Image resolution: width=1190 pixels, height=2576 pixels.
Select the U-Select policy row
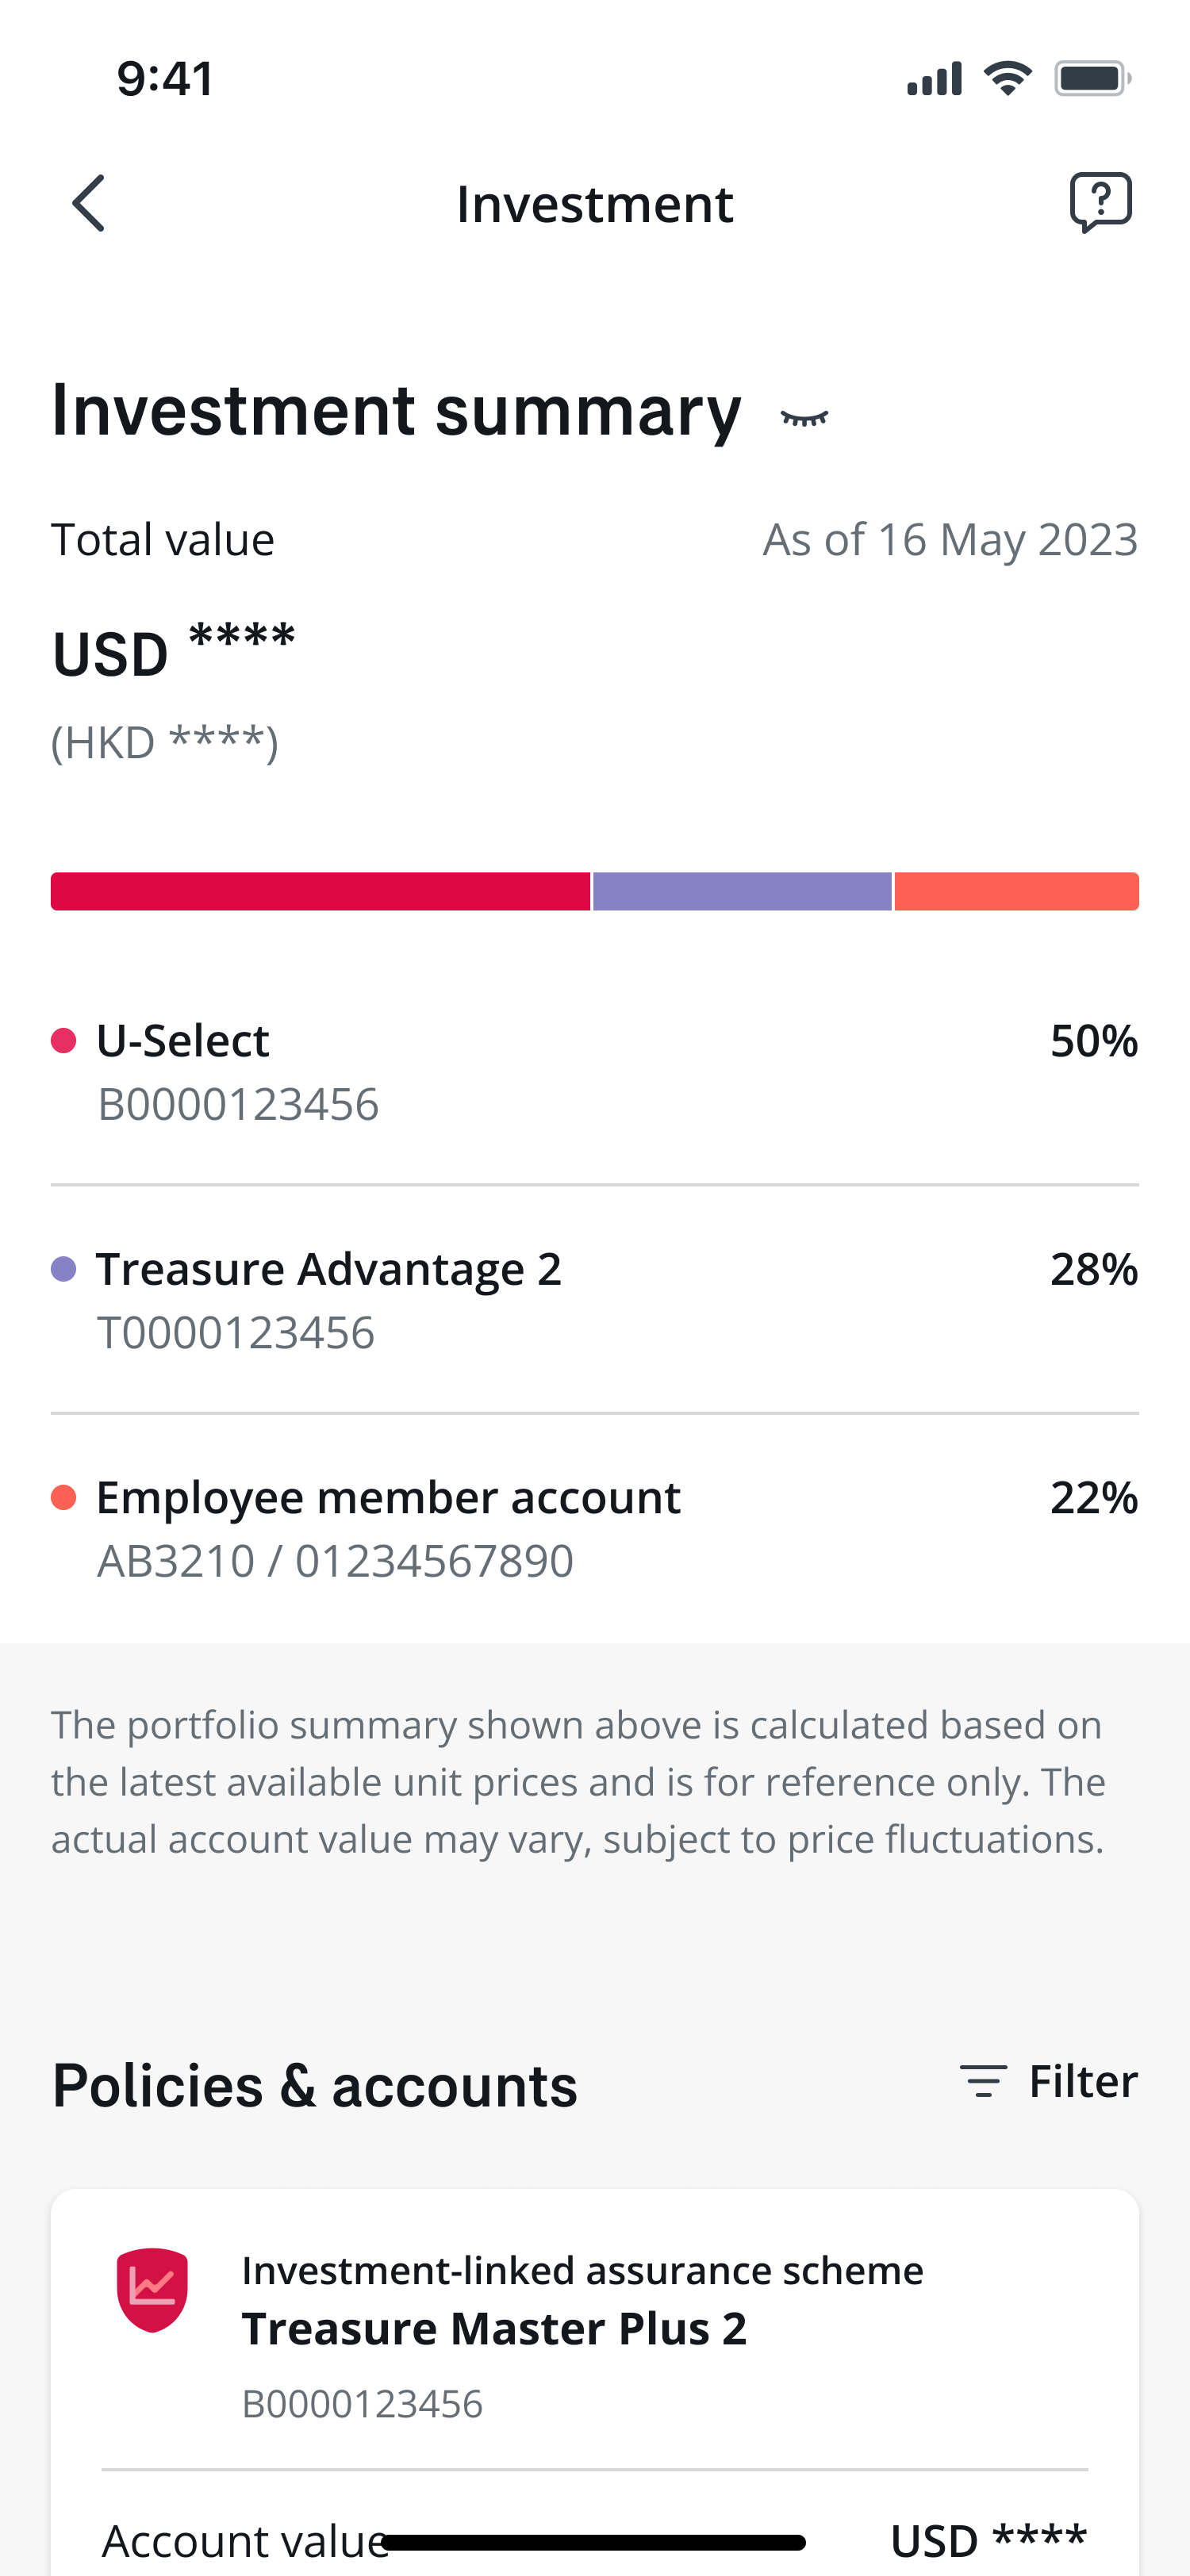594,1071
